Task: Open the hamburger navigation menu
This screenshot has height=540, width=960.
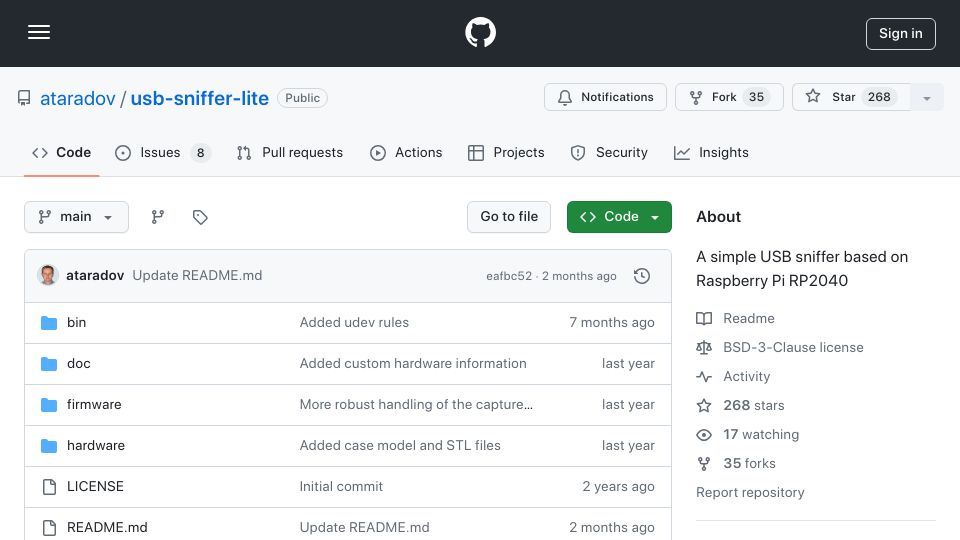Action: pyautogui.click(x=39, y=32)
